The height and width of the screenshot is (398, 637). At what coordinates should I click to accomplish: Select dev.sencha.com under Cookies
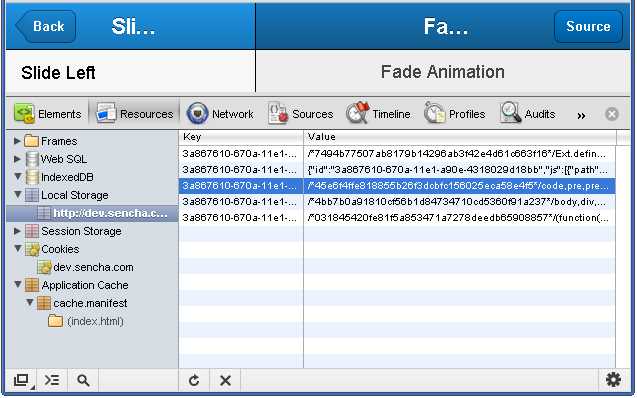tap(85, 267)
